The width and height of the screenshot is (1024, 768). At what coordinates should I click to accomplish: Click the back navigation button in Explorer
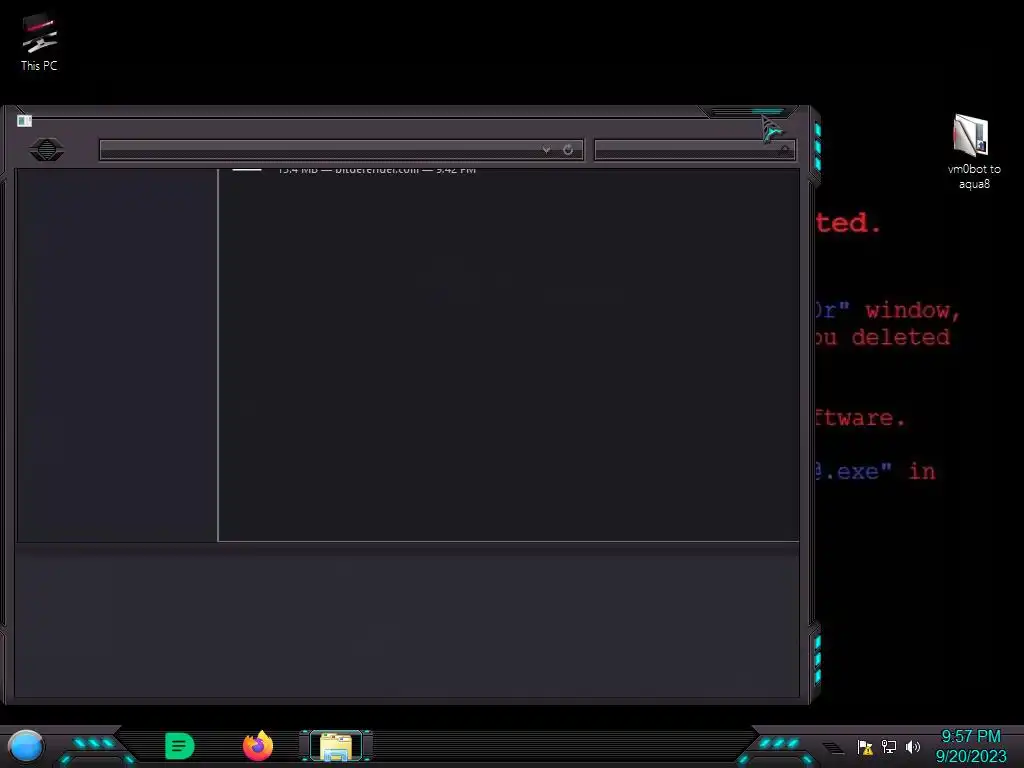46,150
